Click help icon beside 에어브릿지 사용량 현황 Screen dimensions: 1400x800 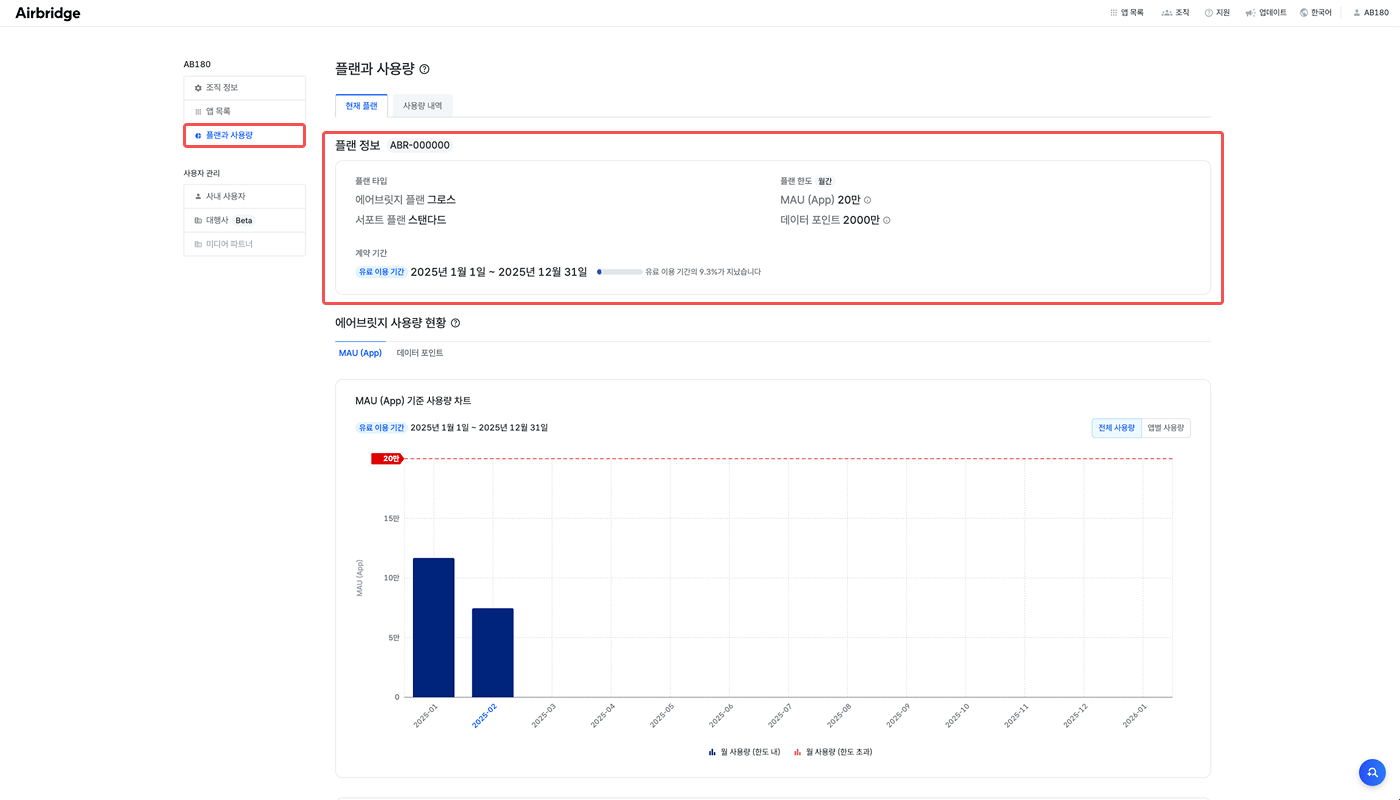[455, 323]
